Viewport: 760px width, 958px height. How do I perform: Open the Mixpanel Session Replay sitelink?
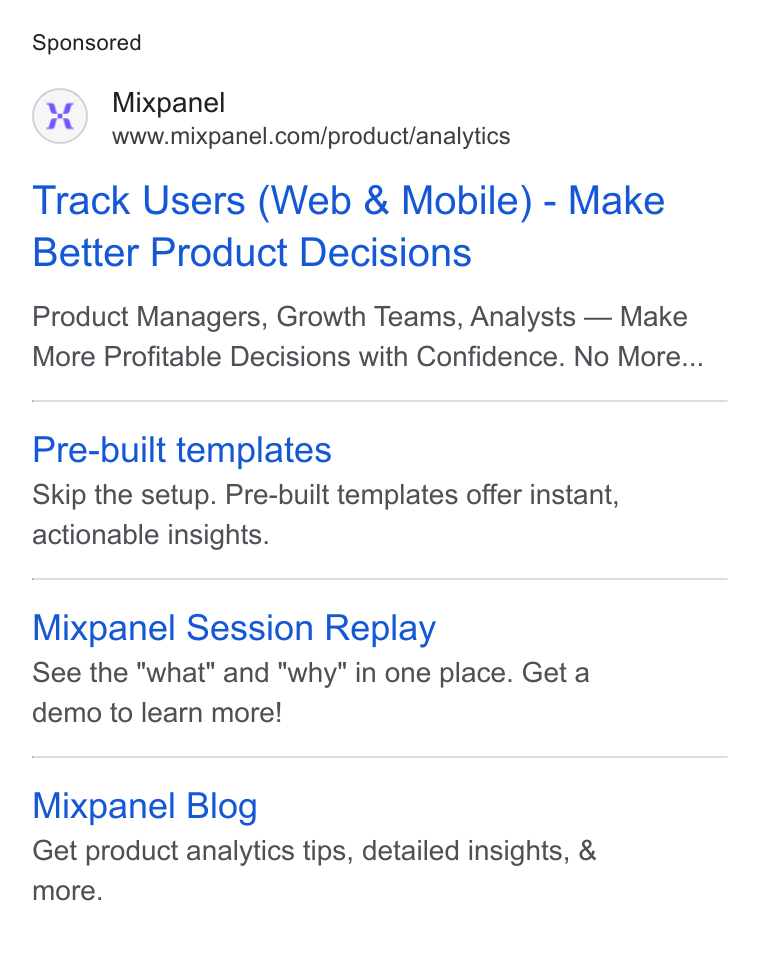point(234,629)
